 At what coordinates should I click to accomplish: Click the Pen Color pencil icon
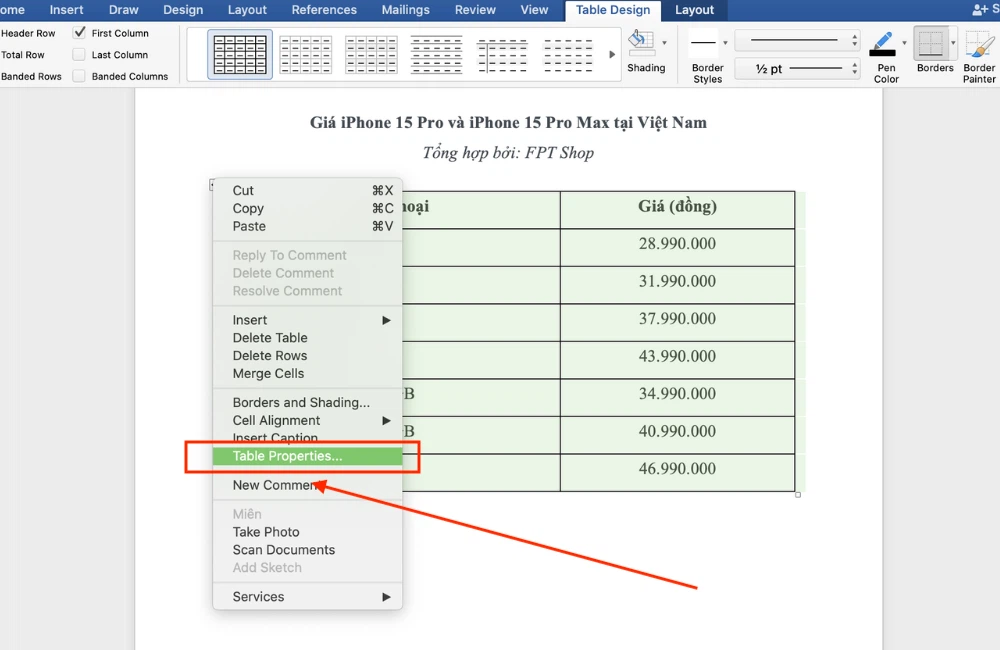[884, 42]
